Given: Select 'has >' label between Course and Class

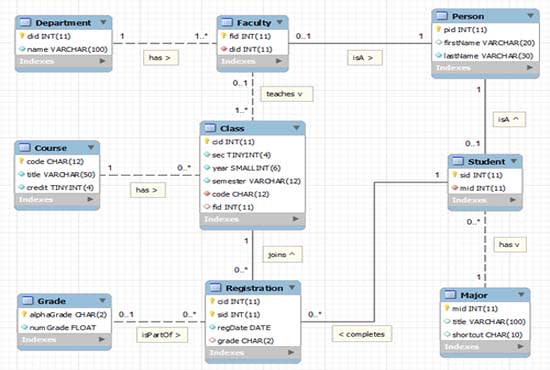Looking at the screenshot, I should (148, 190).
